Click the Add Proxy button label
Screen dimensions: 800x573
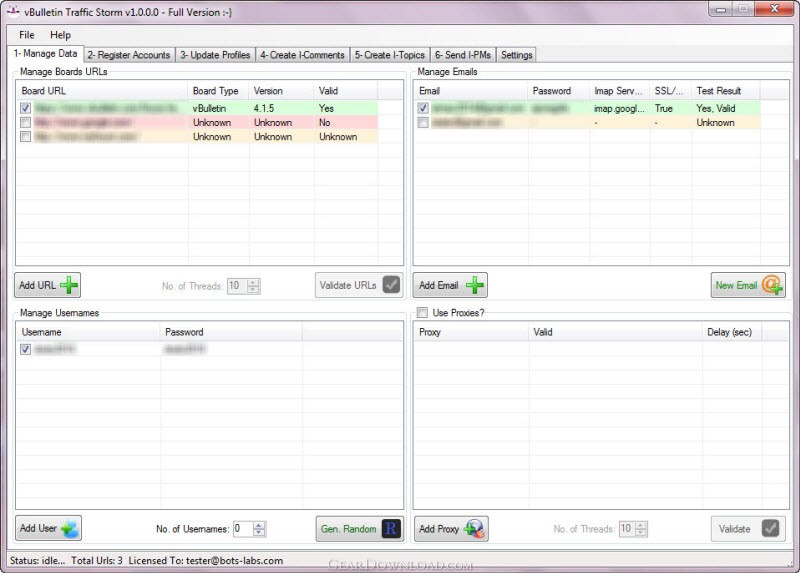click(439, 529)
